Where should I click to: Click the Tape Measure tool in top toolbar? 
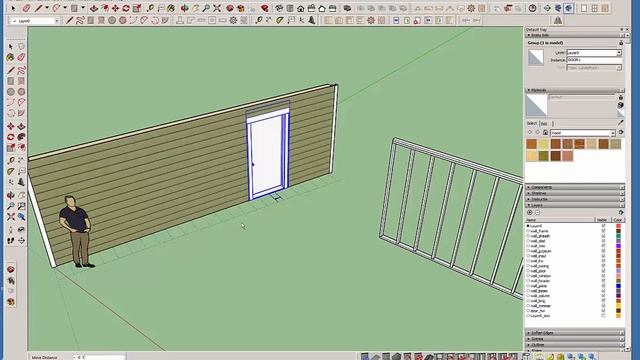point(150,8)
